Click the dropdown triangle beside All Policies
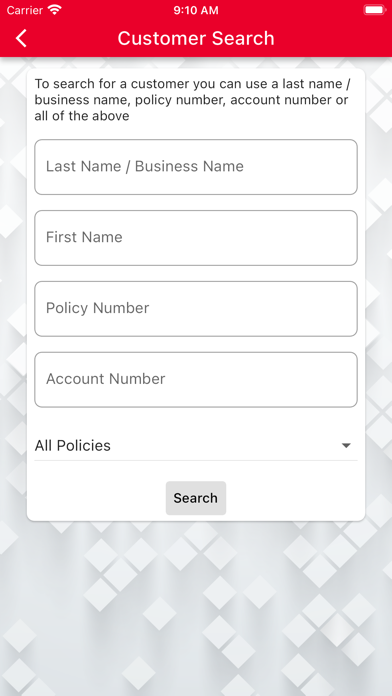Screen dimensions: 392x696 [x=346, y=446]
